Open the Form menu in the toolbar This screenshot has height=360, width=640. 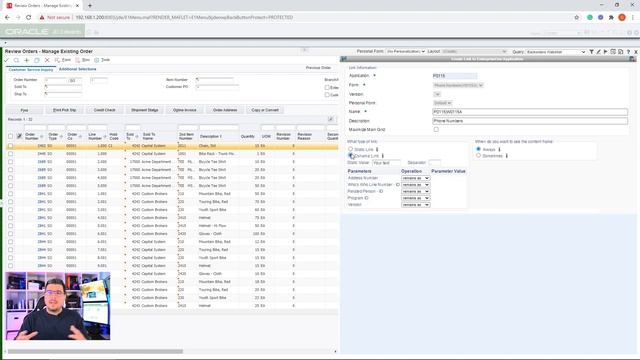(x=63, y=60)
